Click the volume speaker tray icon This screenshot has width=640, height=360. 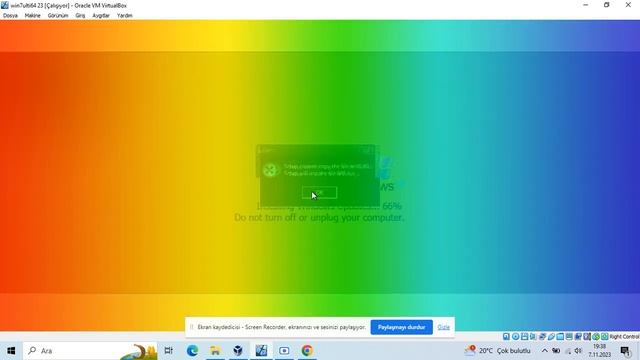click(x=578, y=351)
